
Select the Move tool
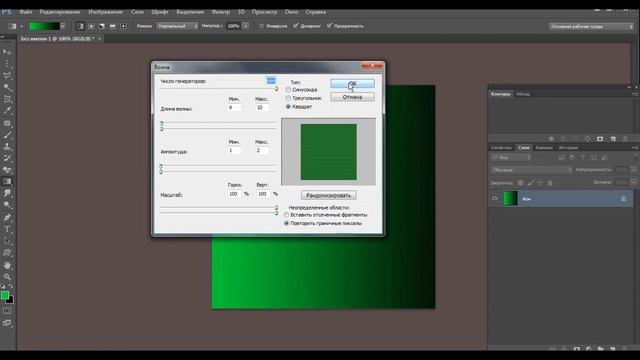click(x=7, y=52)
